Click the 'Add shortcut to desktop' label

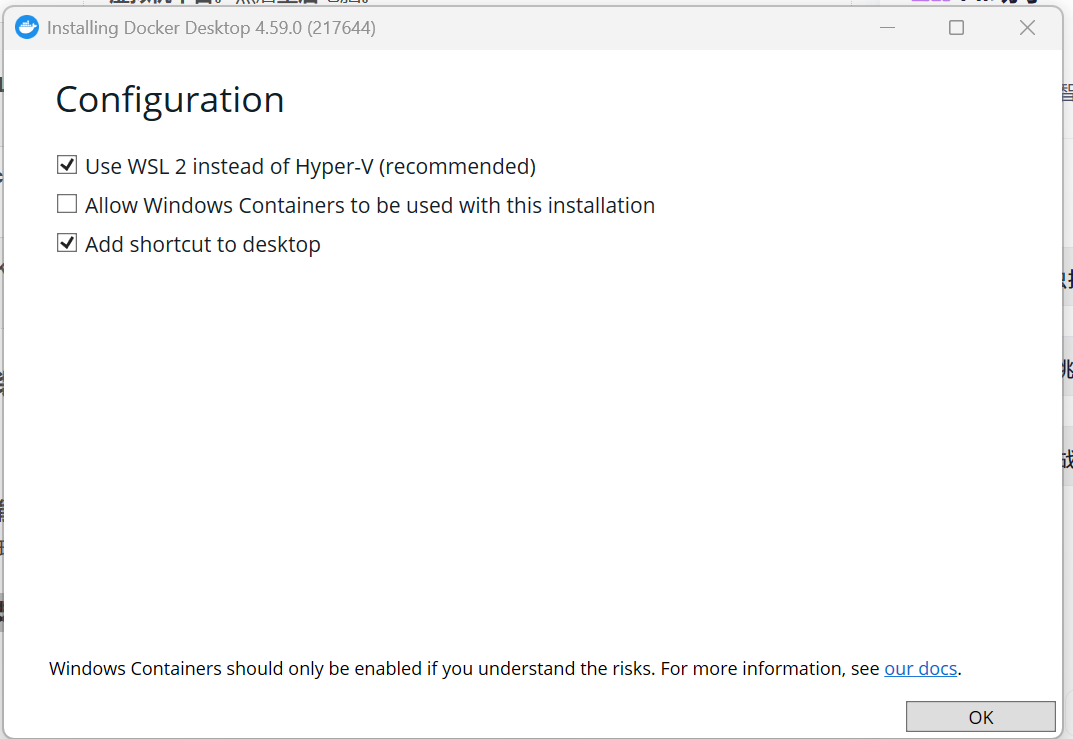pos(203,244)
